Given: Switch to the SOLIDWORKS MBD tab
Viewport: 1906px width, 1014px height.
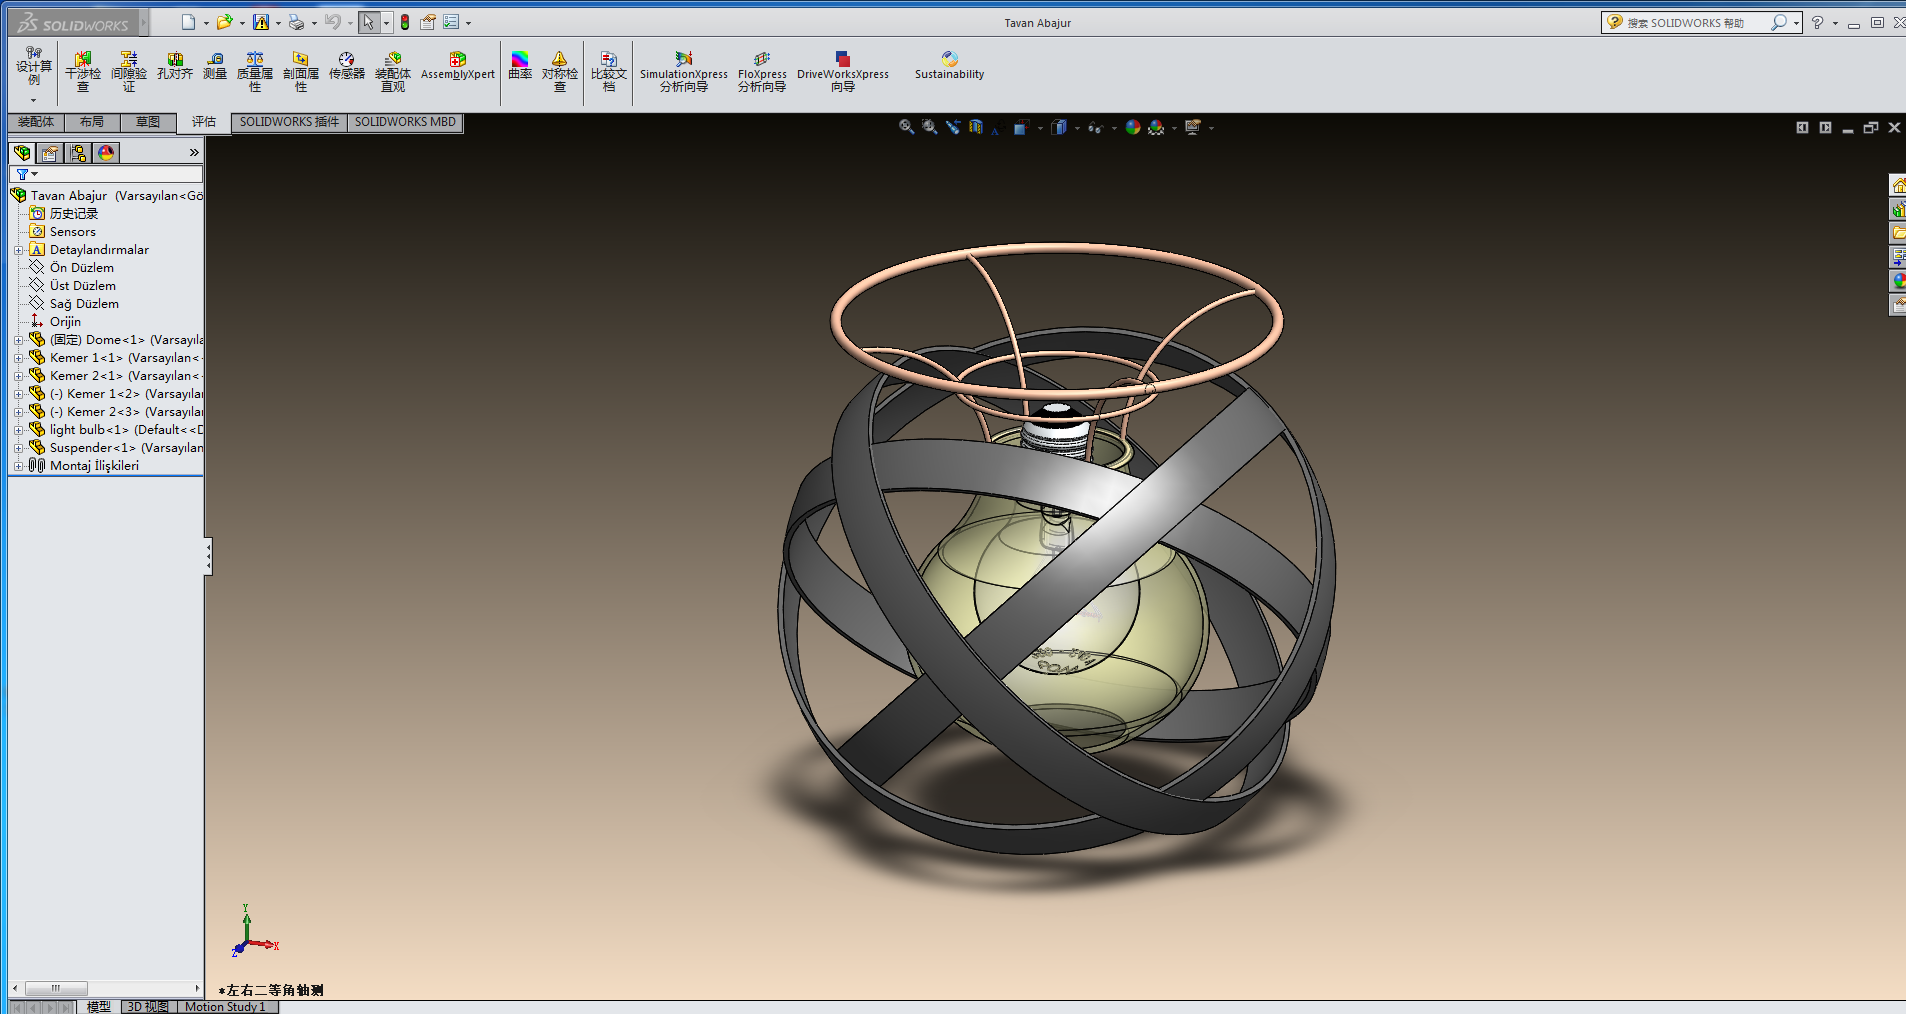Looking at the screenshot, I should point(405,122).
